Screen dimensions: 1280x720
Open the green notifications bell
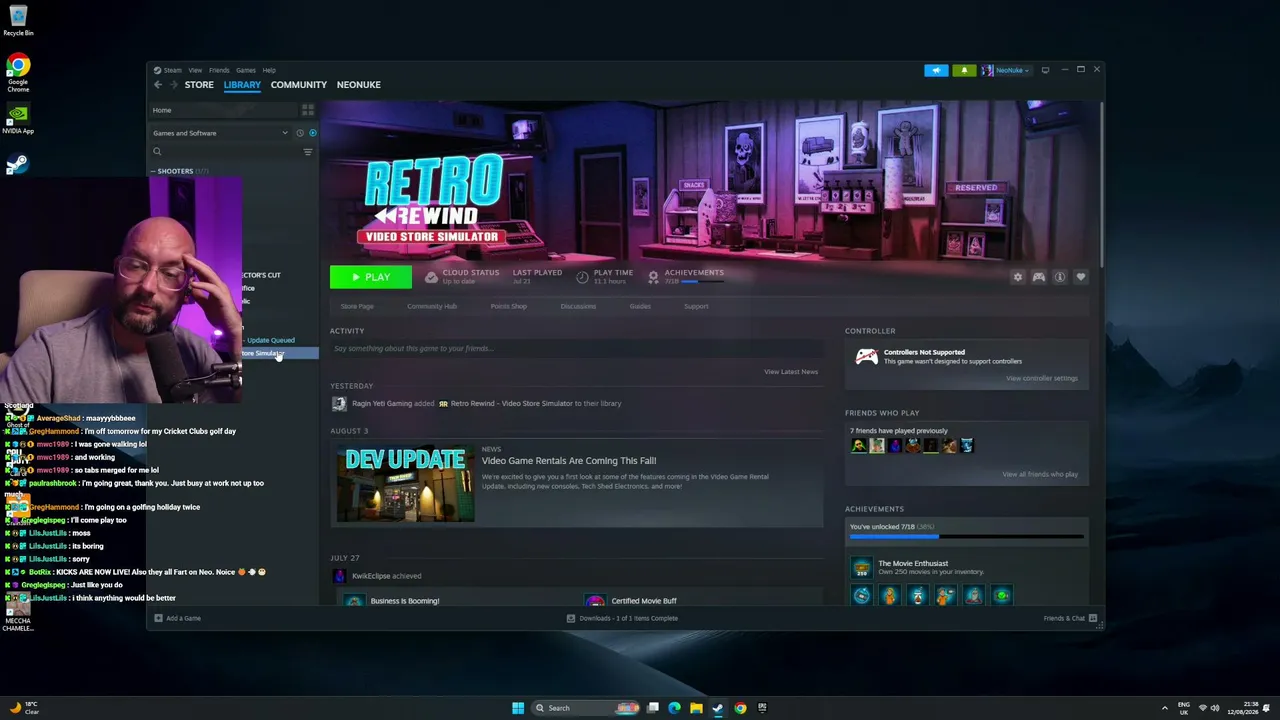tap(964, 70)
